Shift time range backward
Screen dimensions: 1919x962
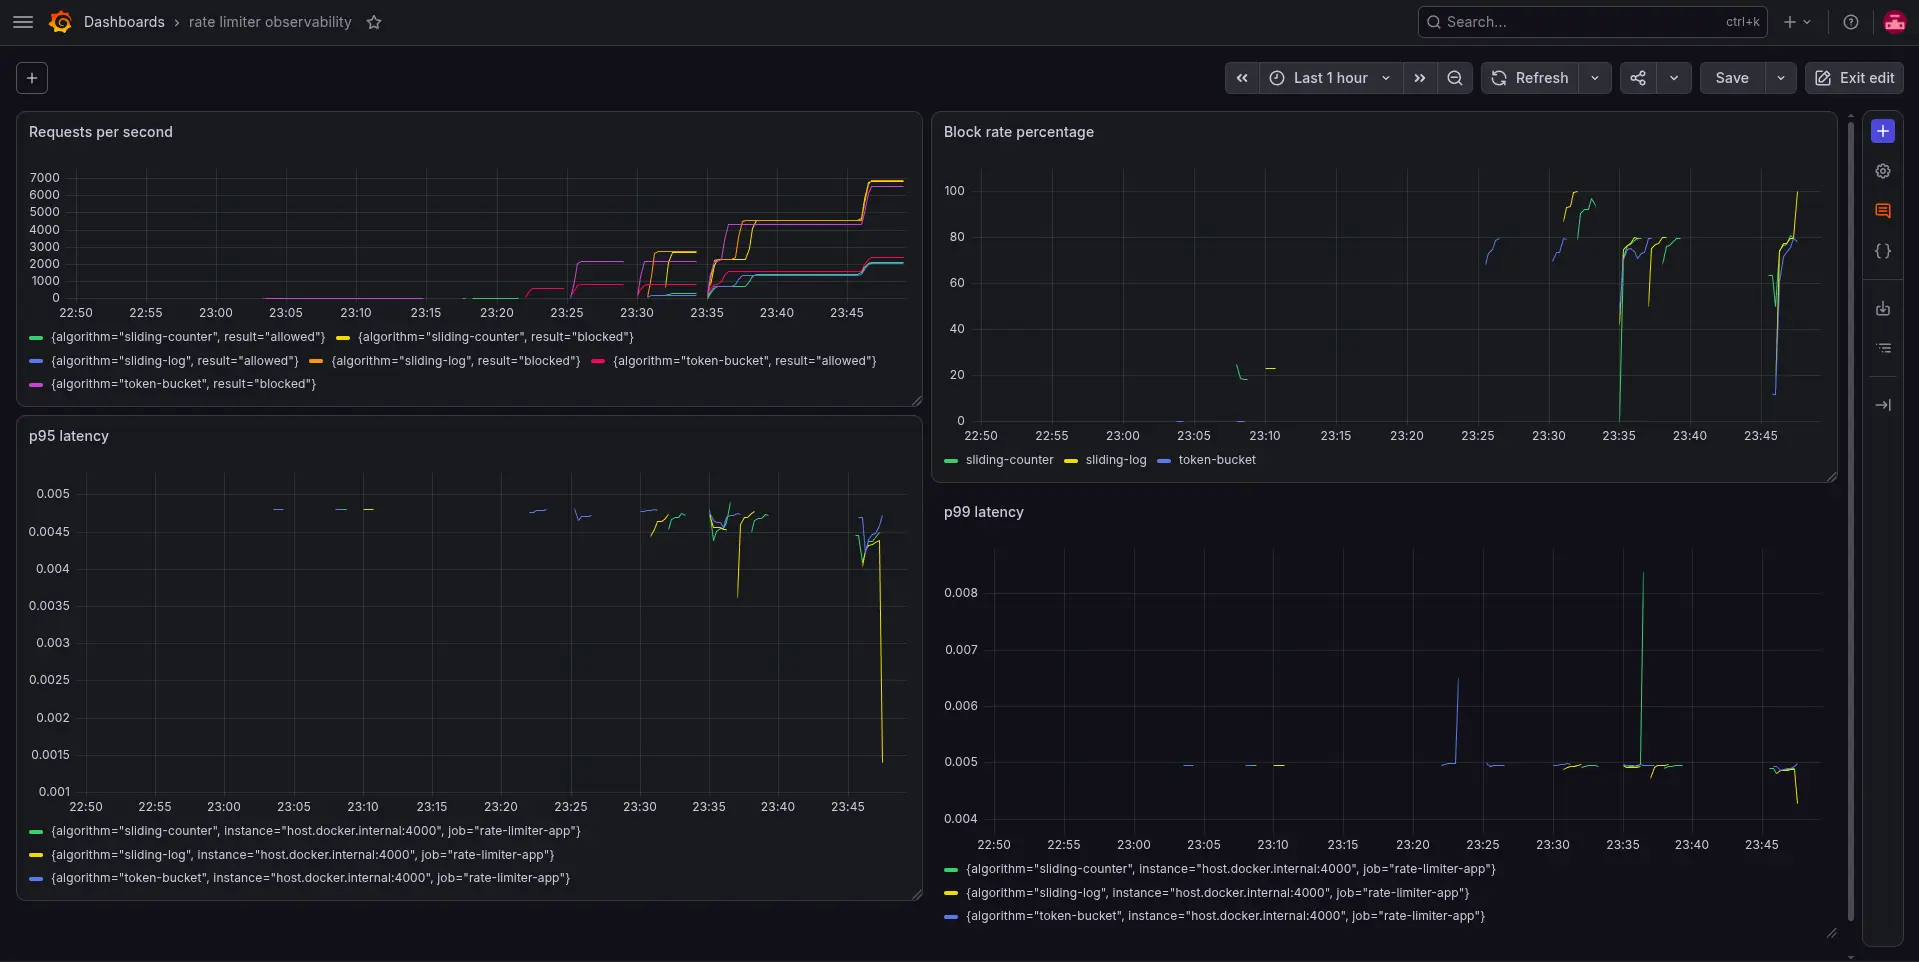tap(1242, 78)
